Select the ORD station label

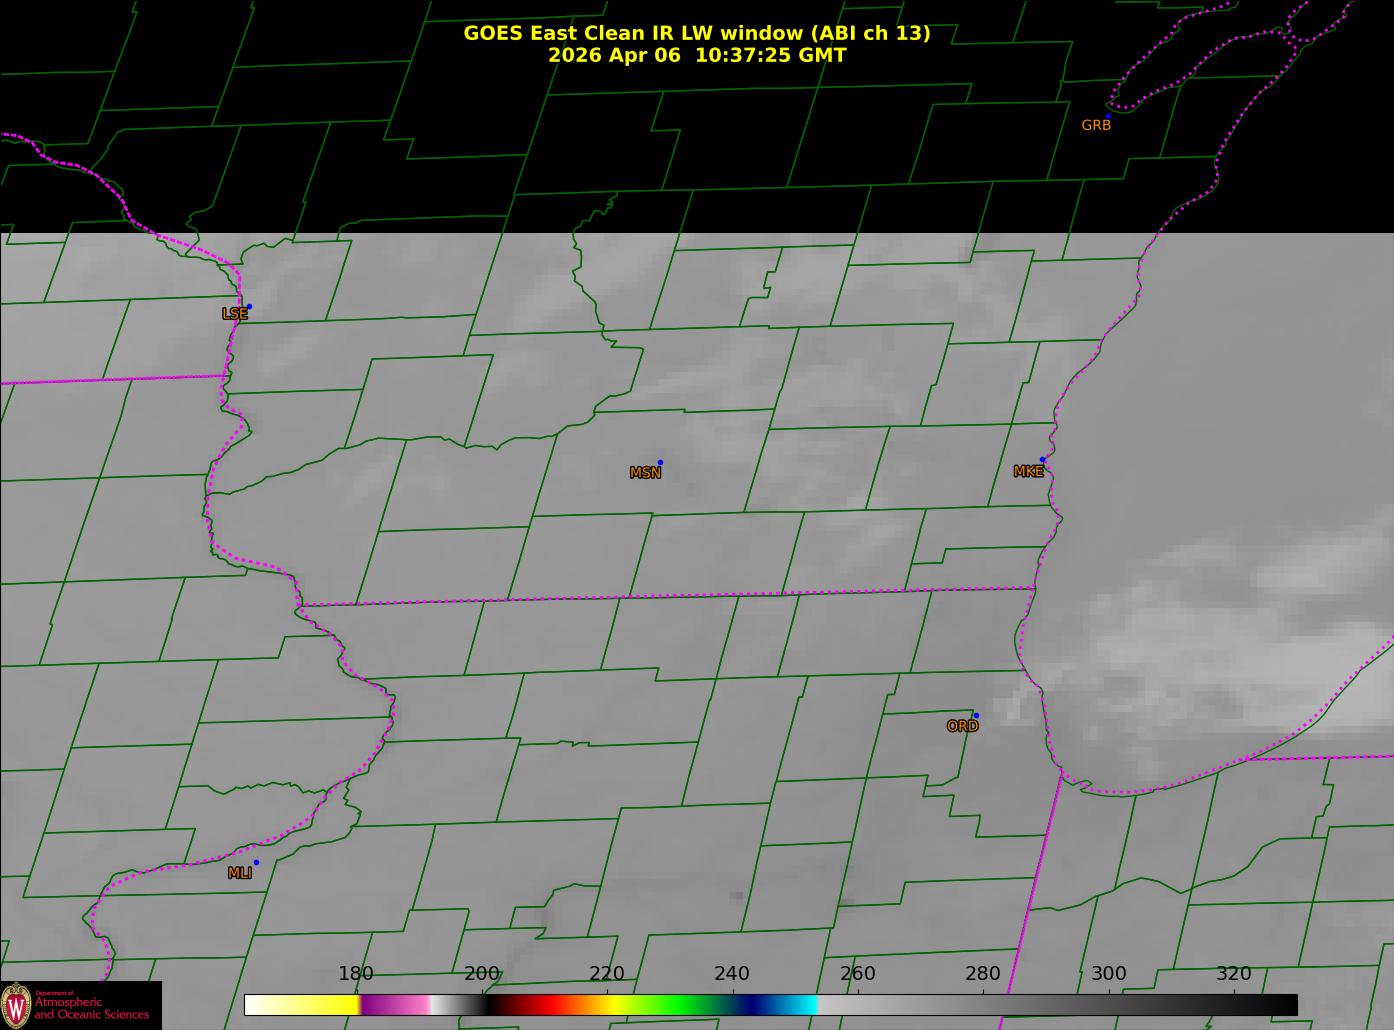[962, 727]
